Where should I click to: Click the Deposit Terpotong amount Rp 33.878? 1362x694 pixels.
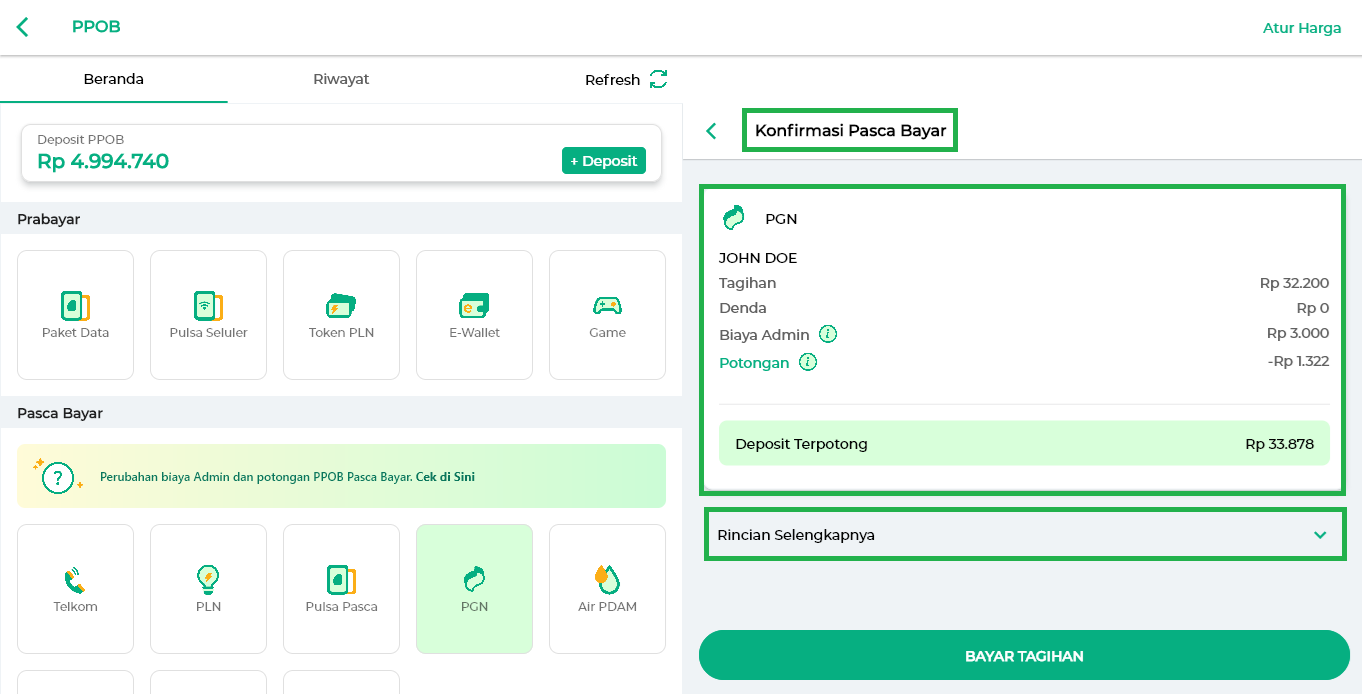point(1280,444)
